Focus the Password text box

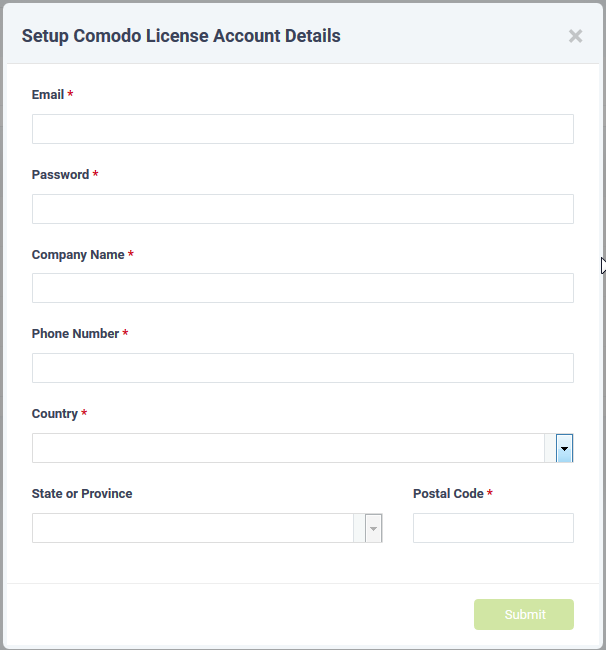pos(302,209)
